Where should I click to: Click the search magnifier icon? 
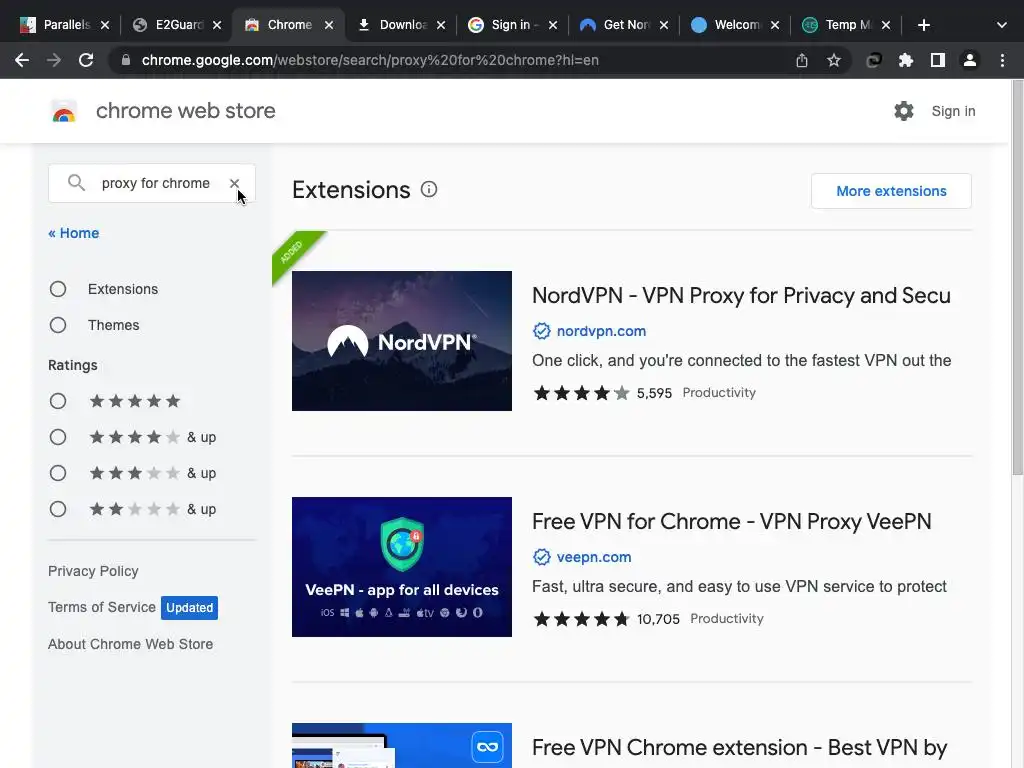point(76,183)
